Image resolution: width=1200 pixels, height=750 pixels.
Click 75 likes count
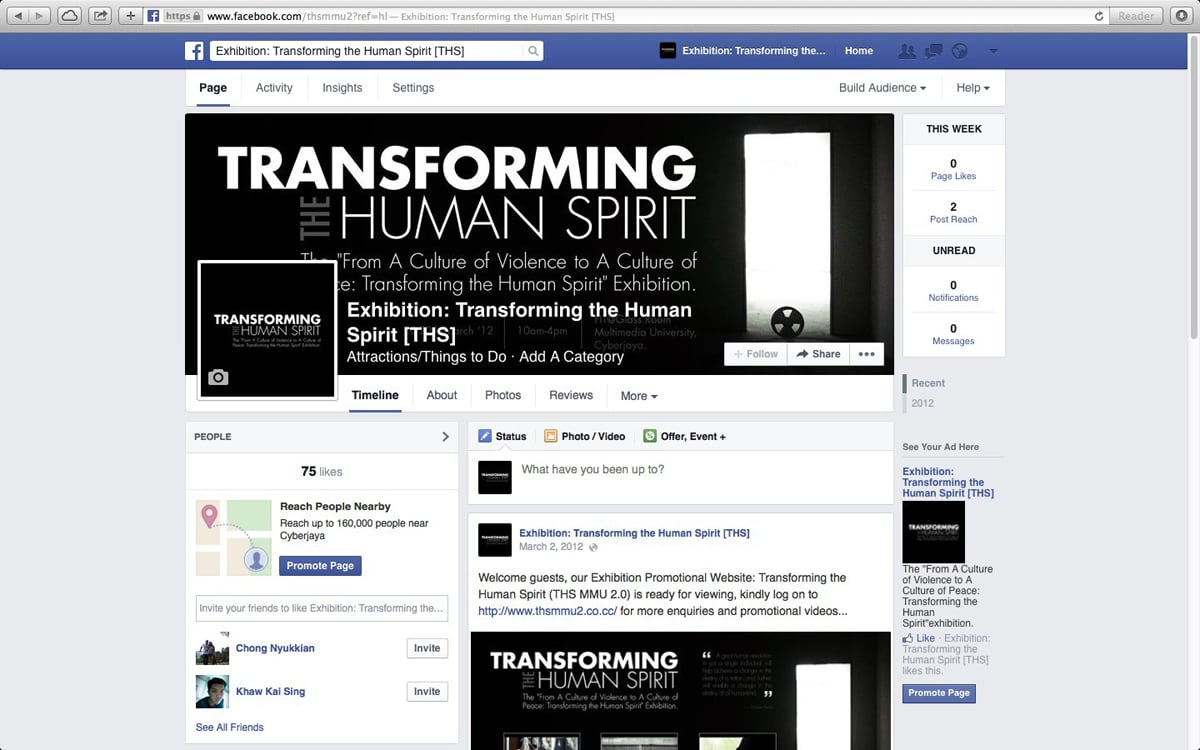click(321, 471)
